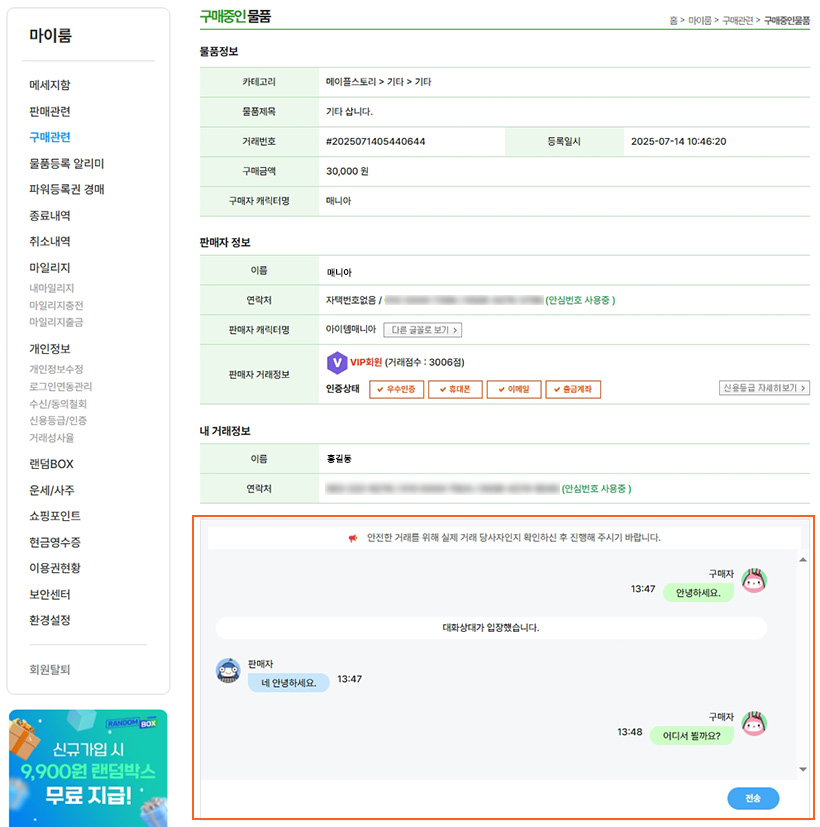The image size is (820, 827).
Task: Expand 다른 글골로 보기 for seller characters
Action: [422, 330]
